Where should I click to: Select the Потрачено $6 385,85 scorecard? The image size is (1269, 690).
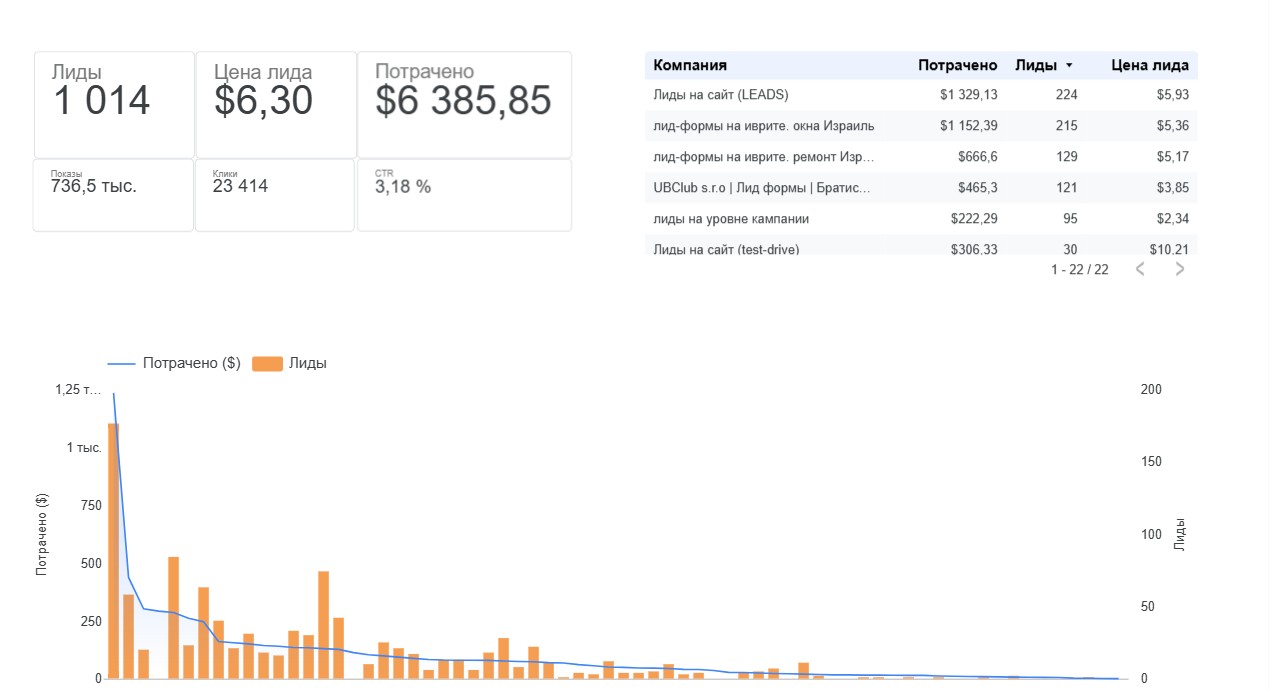point(464,104)
